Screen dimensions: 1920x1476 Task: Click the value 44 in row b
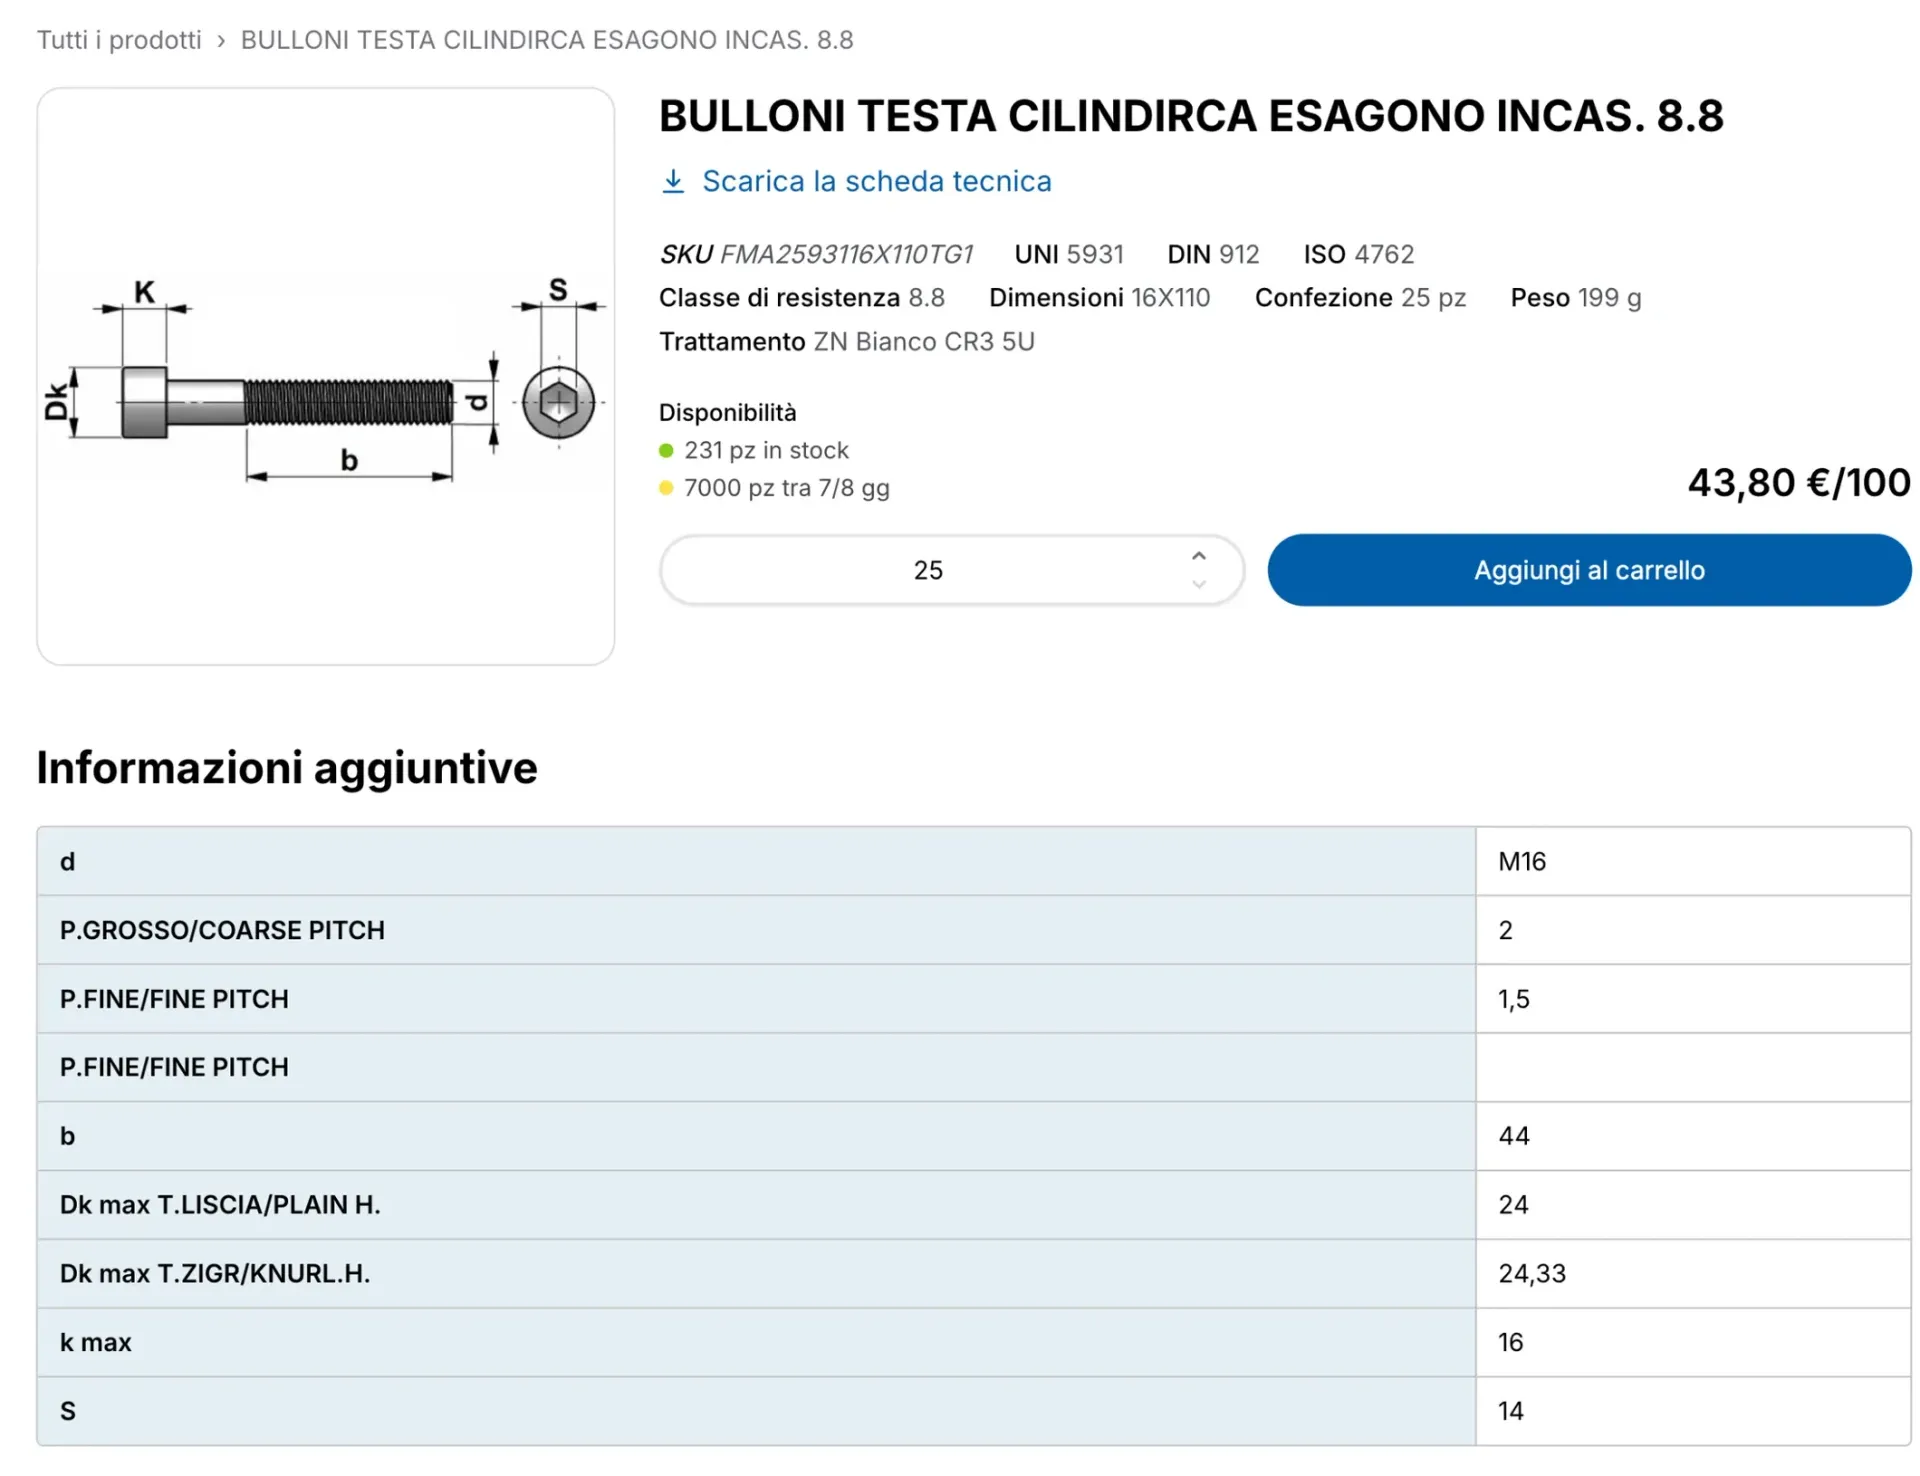click(x=1514, y=1136)
